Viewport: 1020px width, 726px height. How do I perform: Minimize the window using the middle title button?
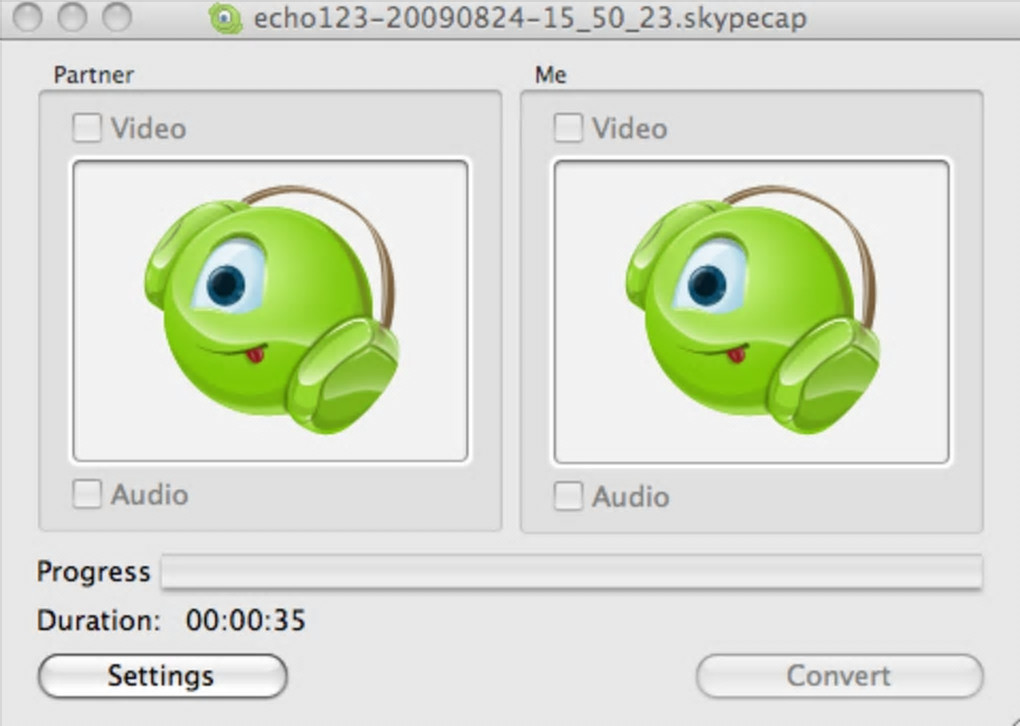click(72, 16)
